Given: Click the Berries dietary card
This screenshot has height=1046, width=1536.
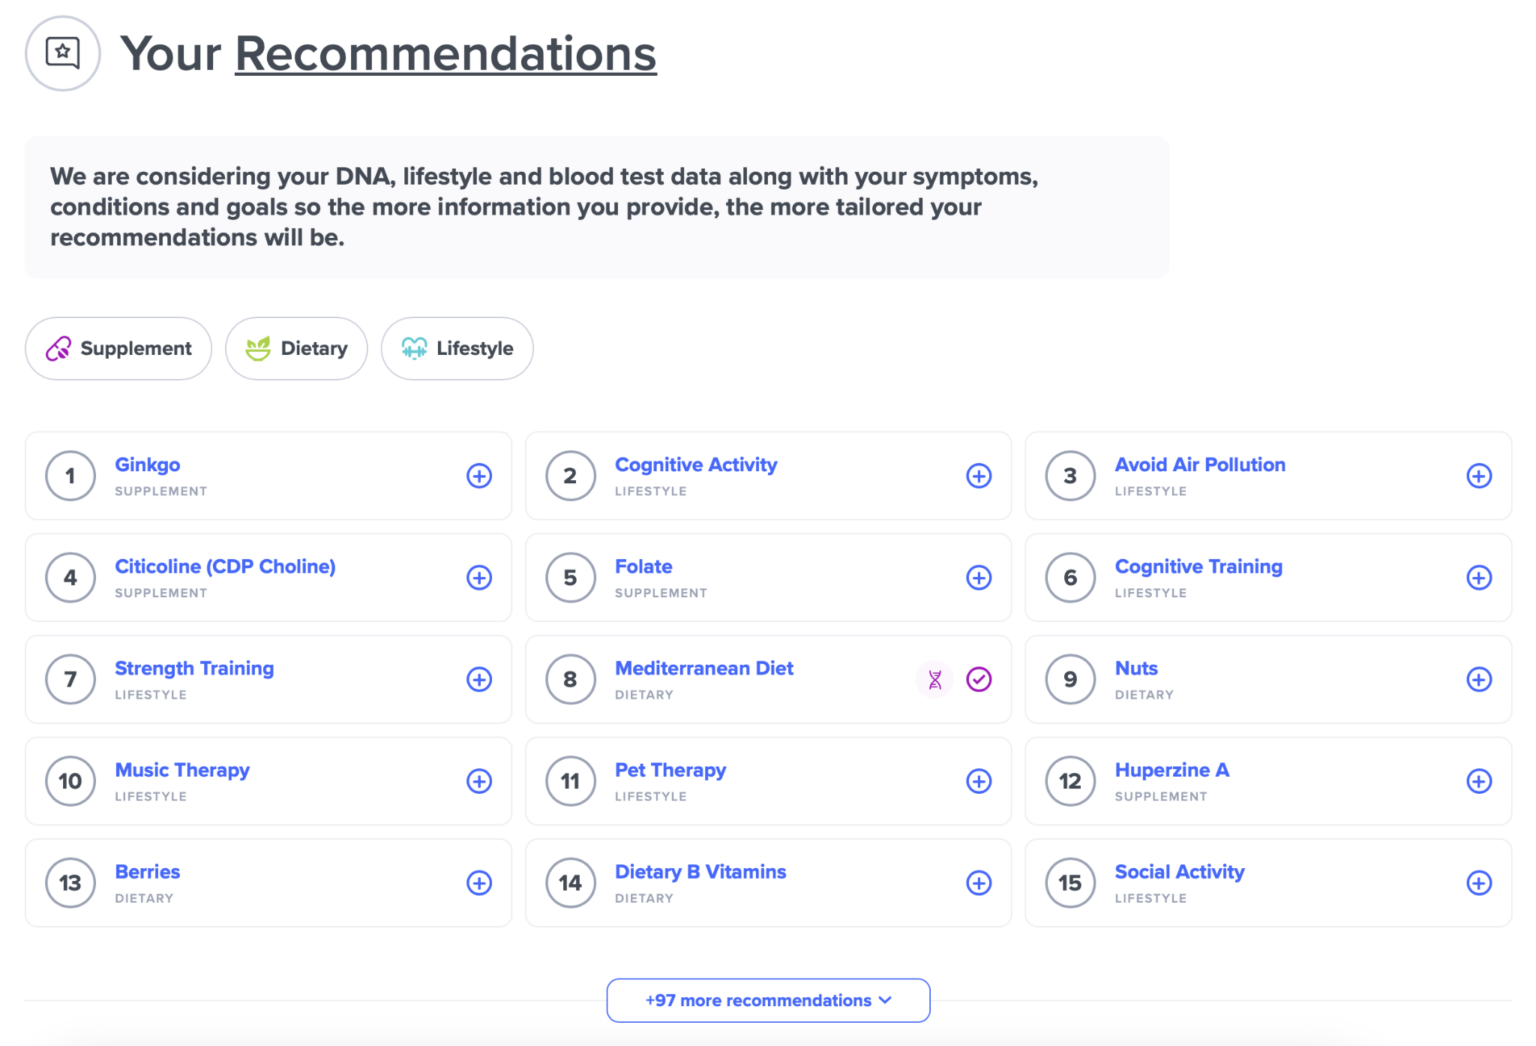Looking at the screenshot, I should coord(147,871).
